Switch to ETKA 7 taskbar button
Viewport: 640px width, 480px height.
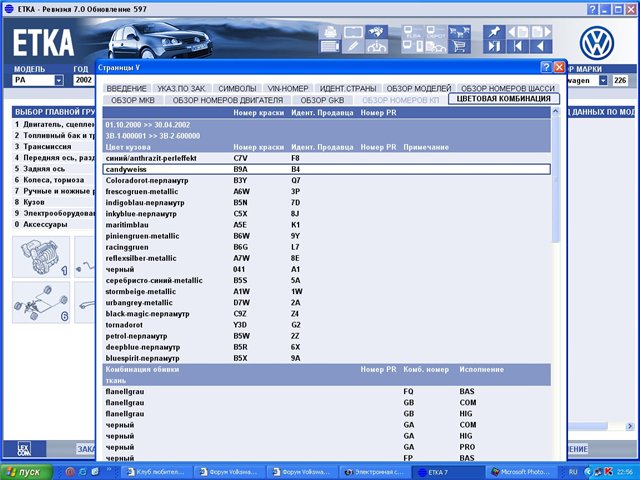(447, 472)
